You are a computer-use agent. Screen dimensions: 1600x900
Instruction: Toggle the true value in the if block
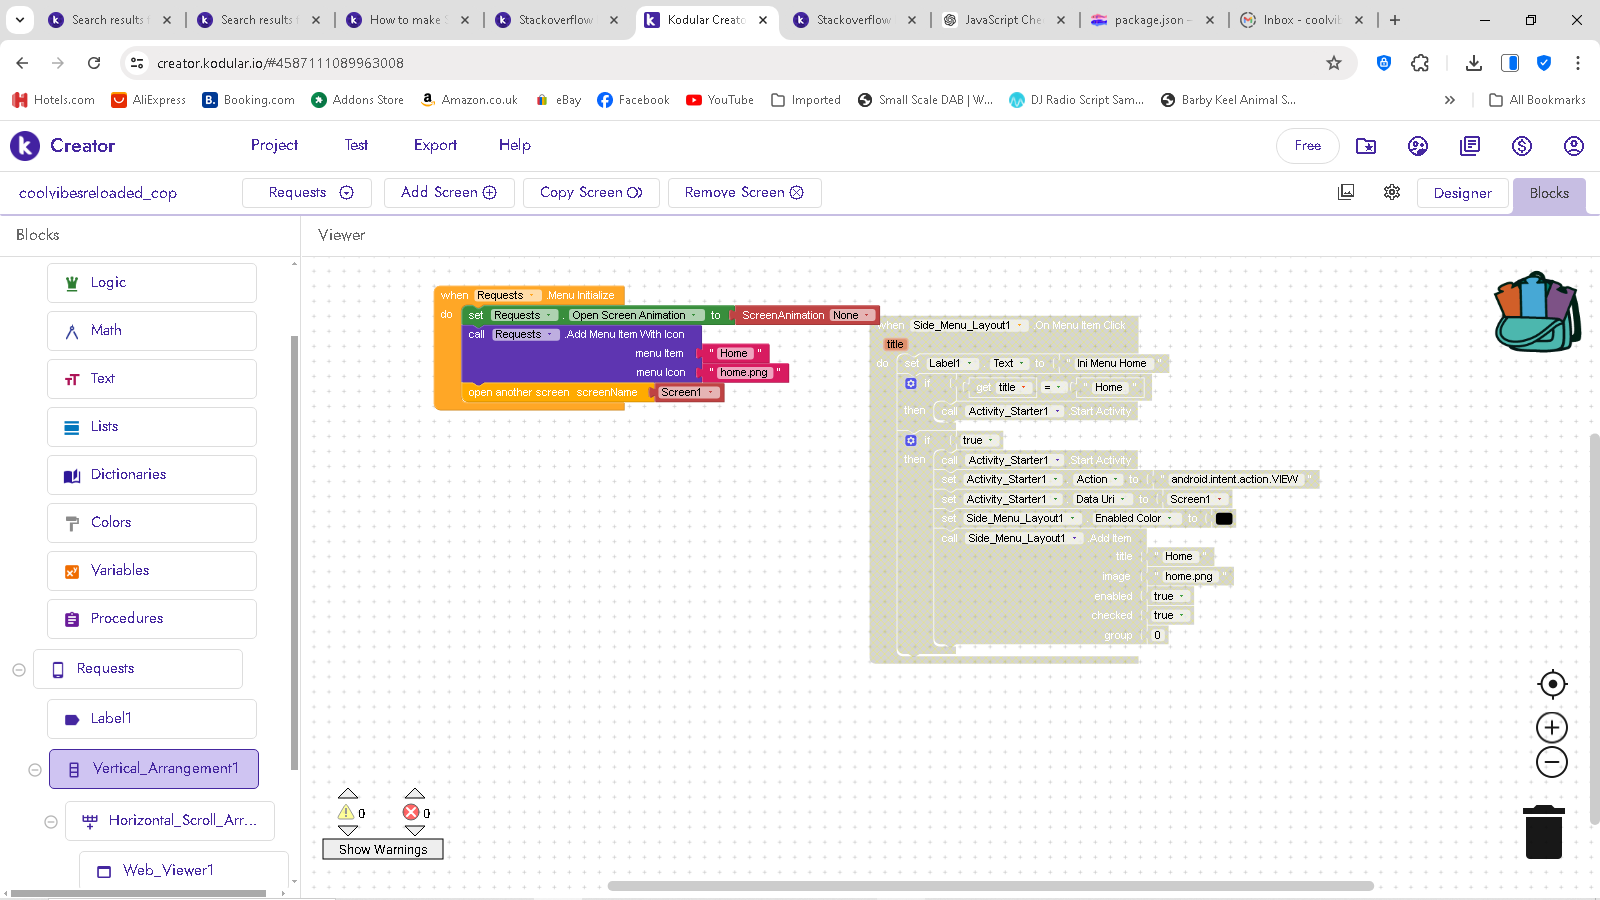[978, 440]
